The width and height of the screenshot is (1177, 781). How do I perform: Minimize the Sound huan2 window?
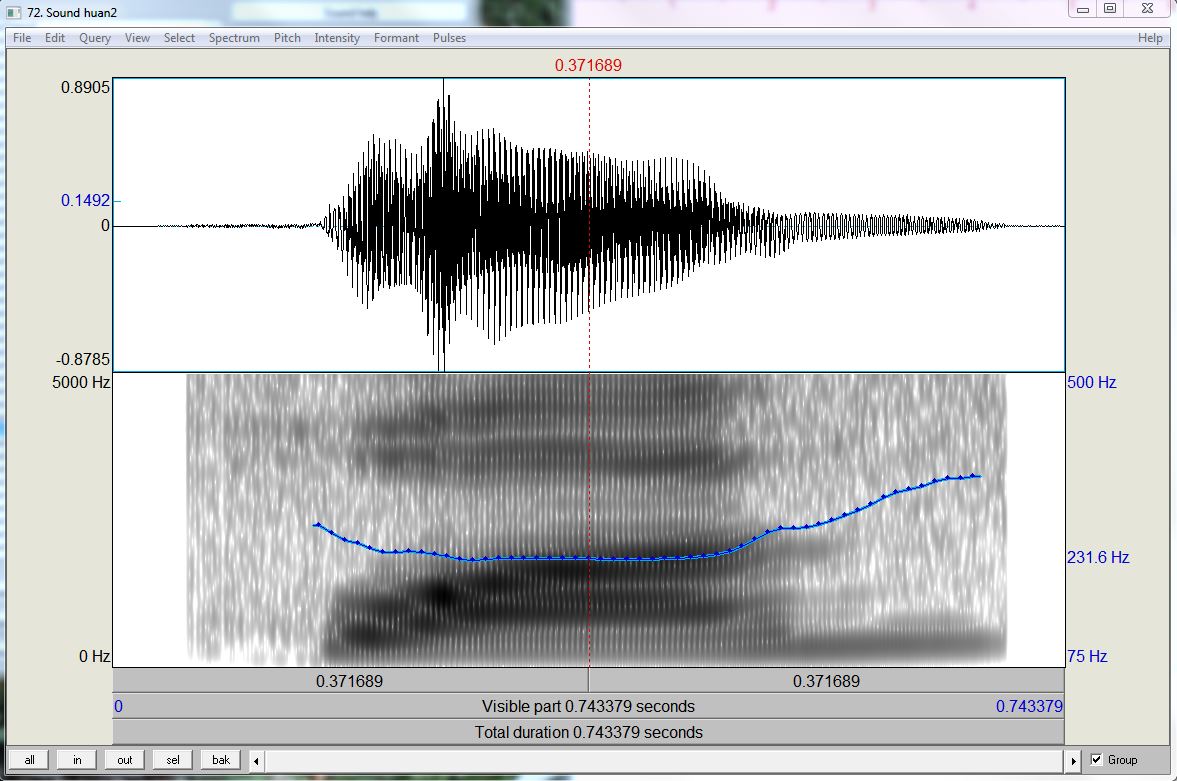1083,9
